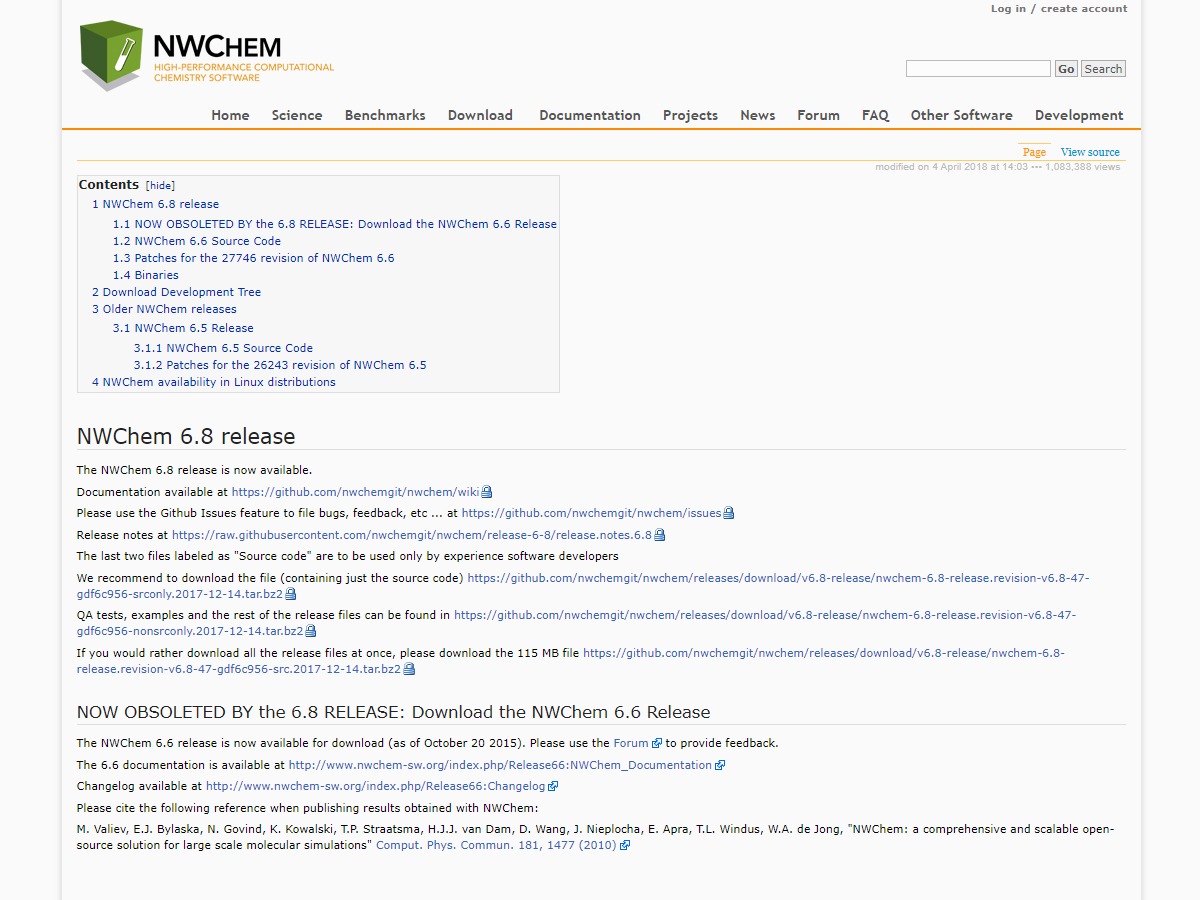Viewport: 1200px width, 900px height.
Task: Hide the Contents table using the hide toggle
Action: (x=160, y=186)
